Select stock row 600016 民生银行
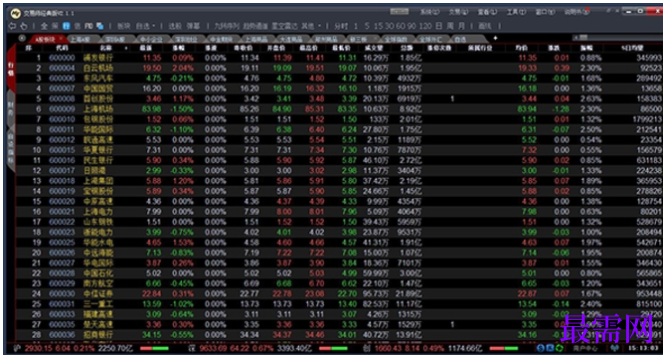 (339, 160)
